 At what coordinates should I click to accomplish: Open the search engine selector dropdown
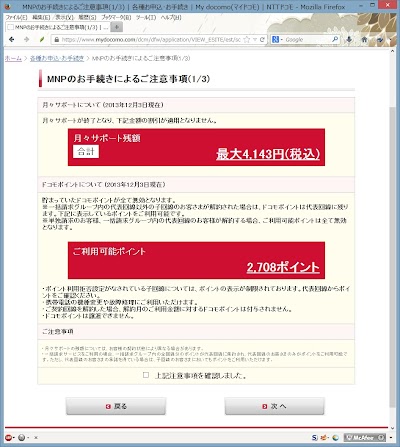click(x=282, y=40)
